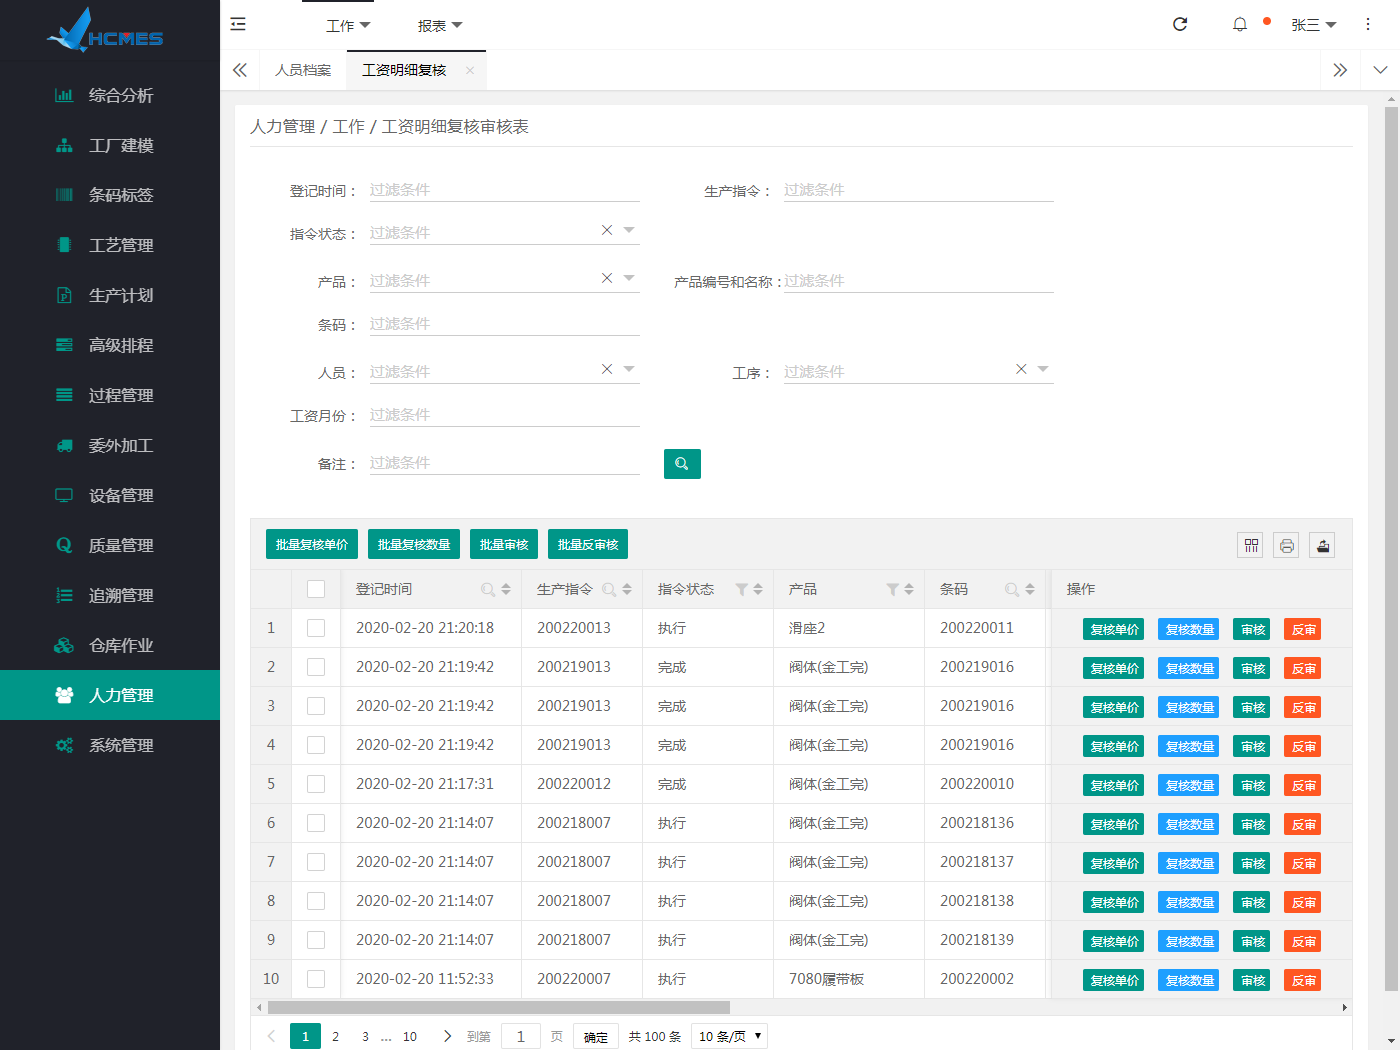This screenshot has width=1400, height=1050.
Task: Check the checkbox for row 1
Action: coord(316,628)
